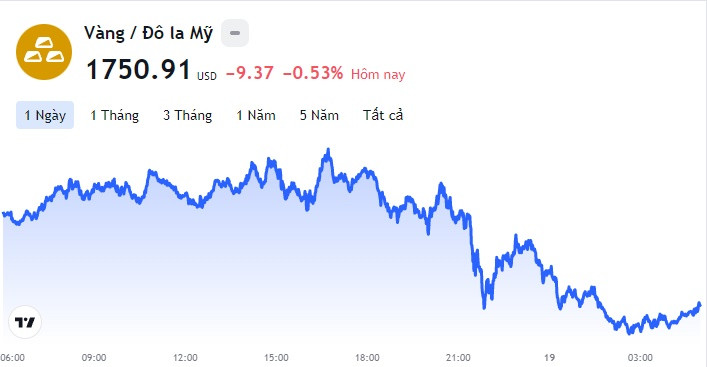This screenshot has width=707, height=367.
Task: Select the Tất cả time range
Action: [383, 115]
